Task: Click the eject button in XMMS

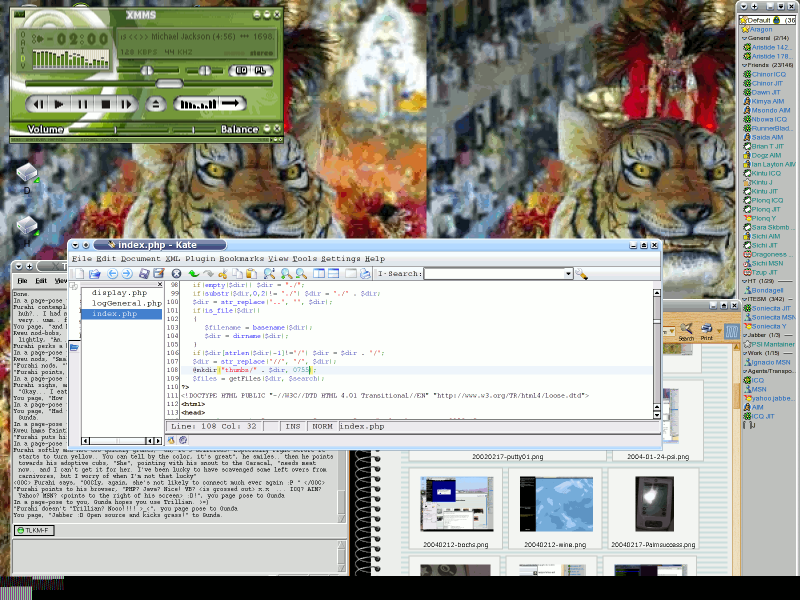Action: [155, 103]
